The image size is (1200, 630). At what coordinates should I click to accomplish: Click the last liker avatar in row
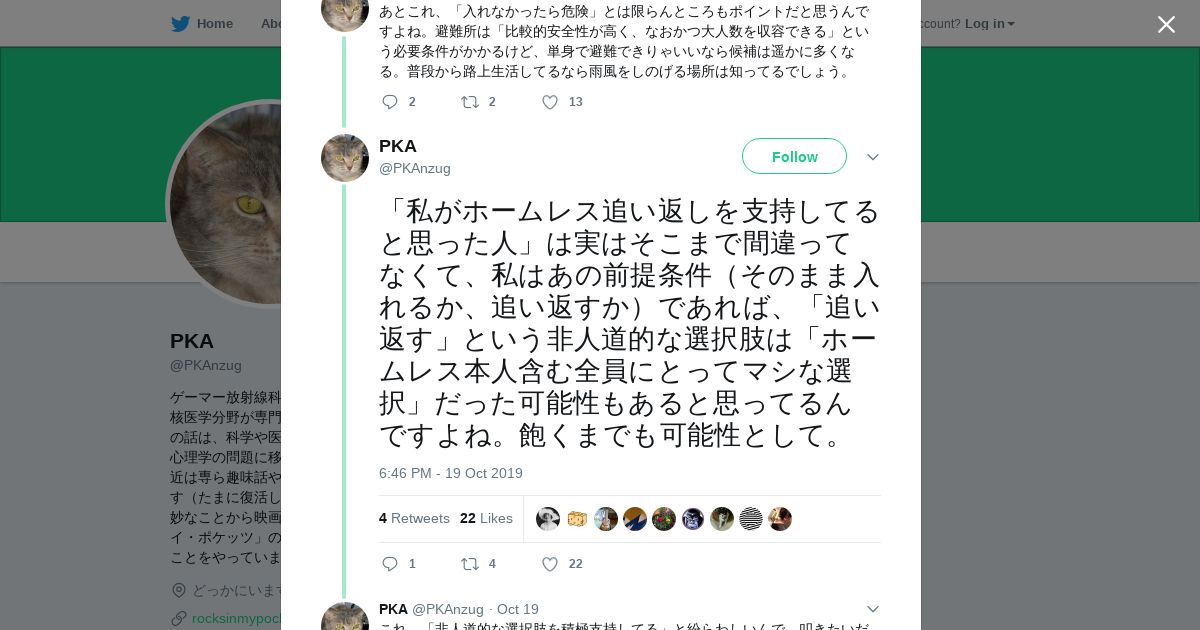pos(780,519)
